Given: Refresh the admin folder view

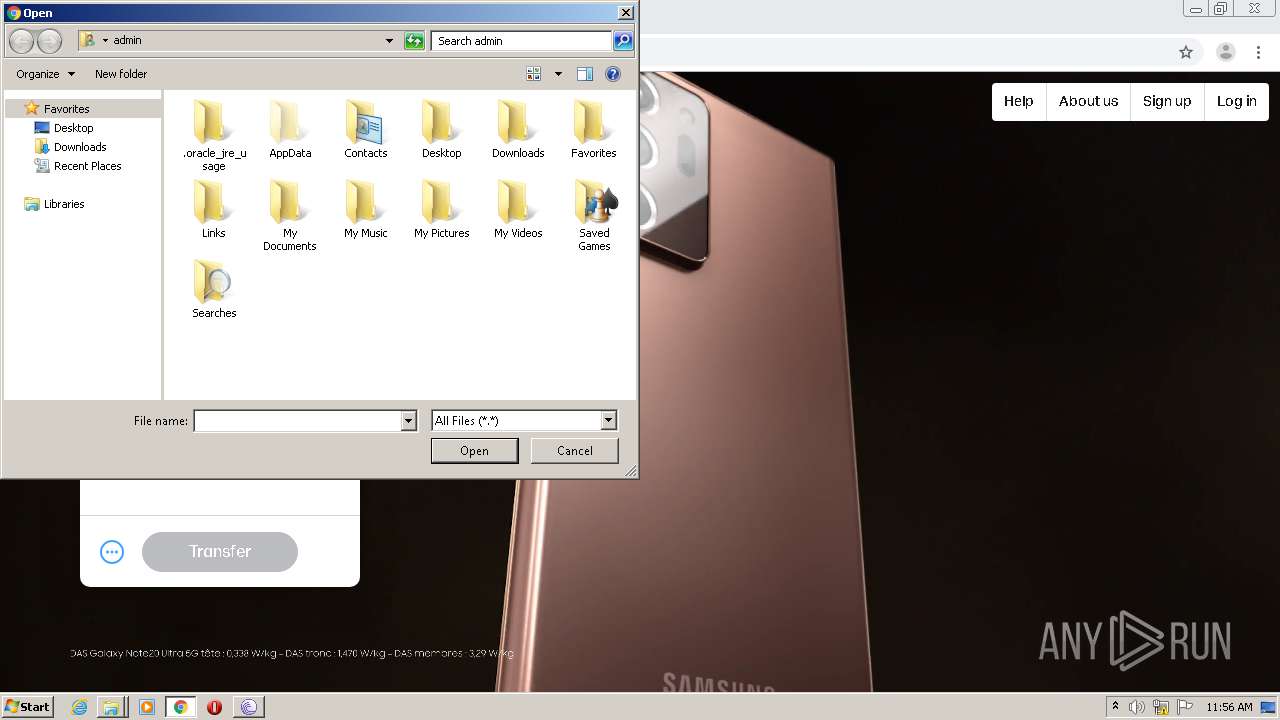Looking at the screenshot, I should click(414, 41).
